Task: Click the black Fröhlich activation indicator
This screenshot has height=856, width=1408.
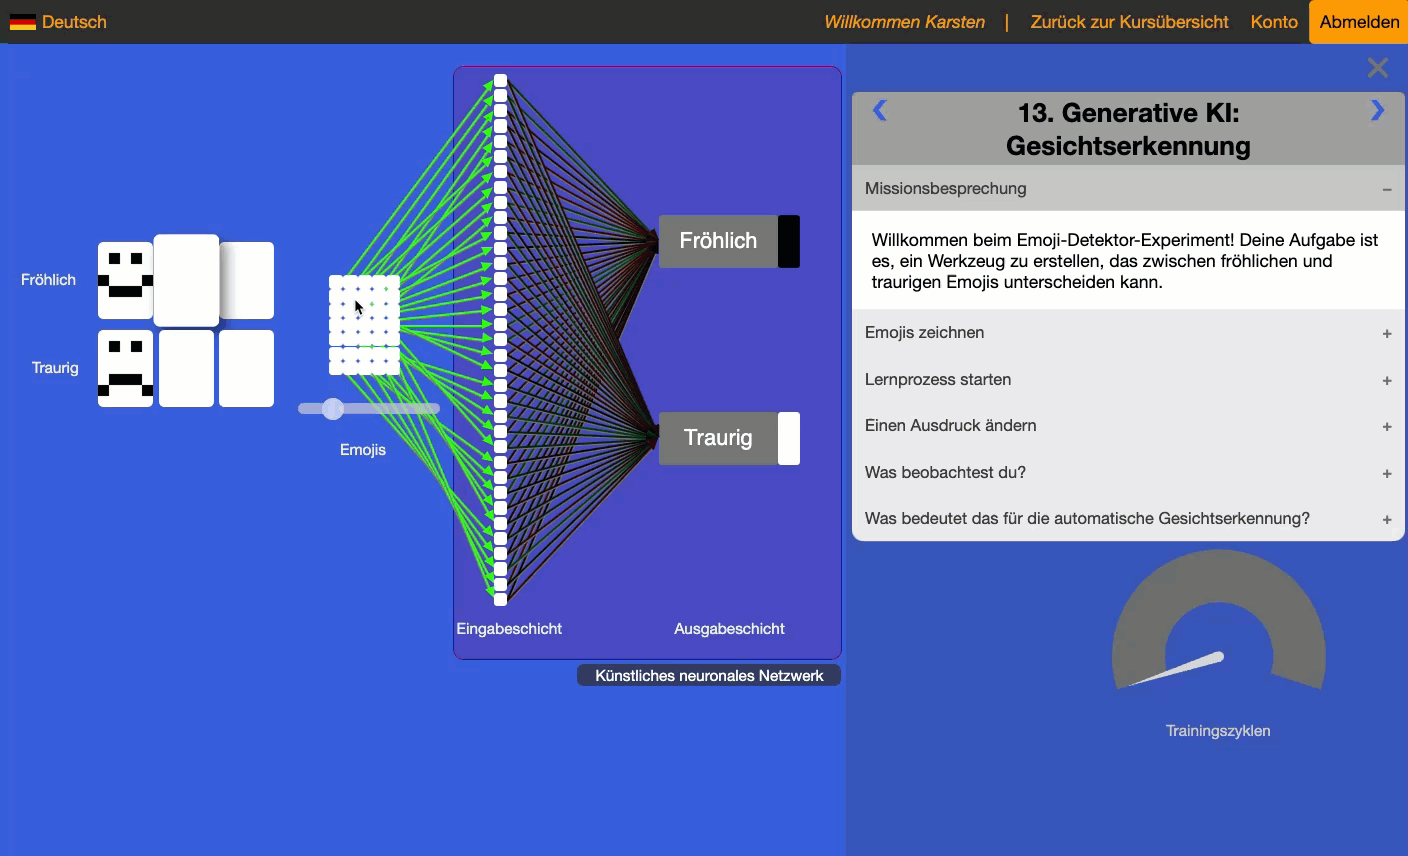Action: pyautogui.click(x=789, y=241)
